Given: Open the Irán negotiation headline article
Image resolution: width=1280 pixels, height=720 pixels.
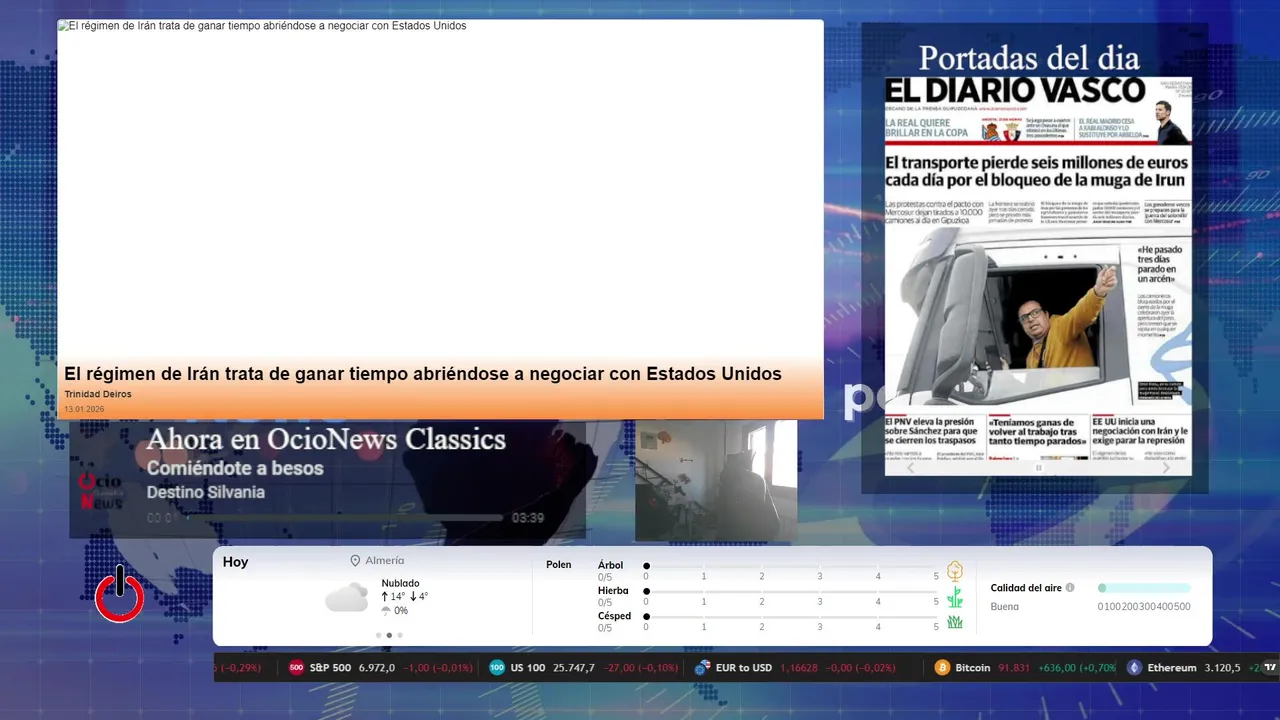Looking at the screenshot, I should tap(423, 374).
